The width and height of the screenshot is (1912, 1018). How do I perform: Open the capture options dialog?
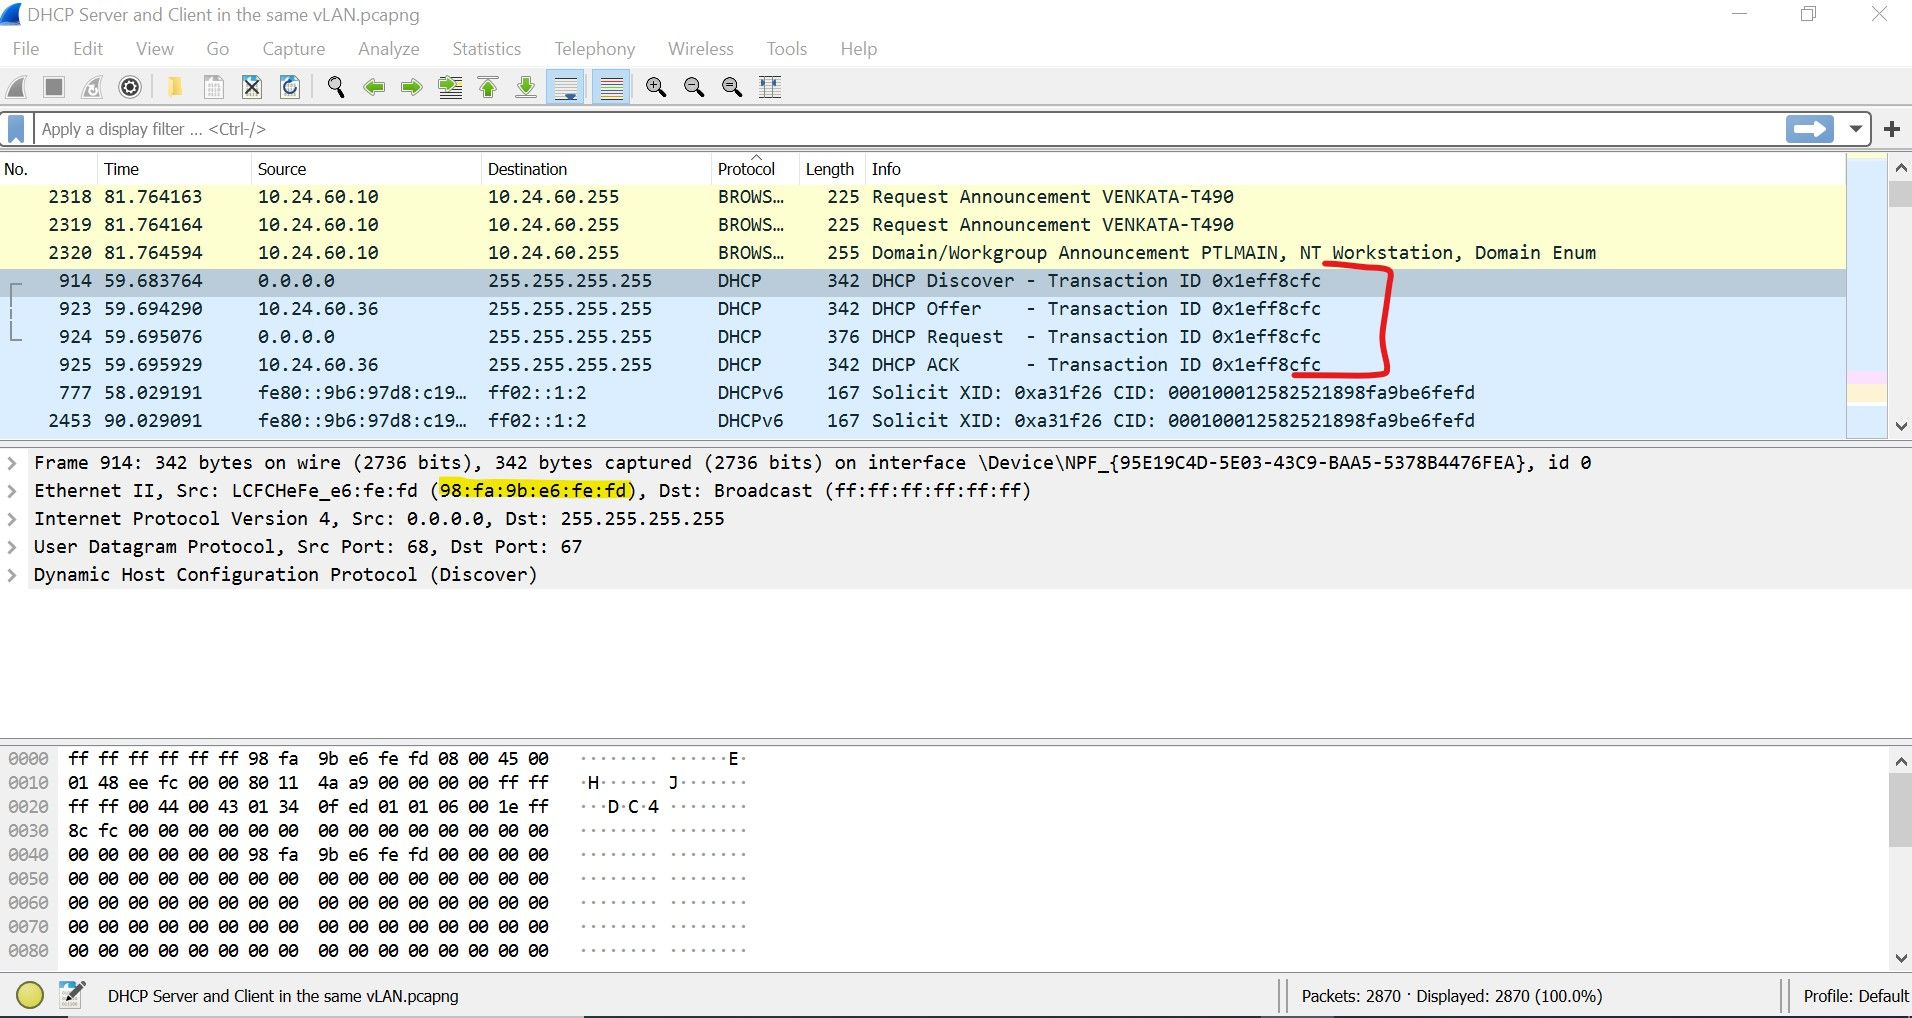(x=130, y=87)
